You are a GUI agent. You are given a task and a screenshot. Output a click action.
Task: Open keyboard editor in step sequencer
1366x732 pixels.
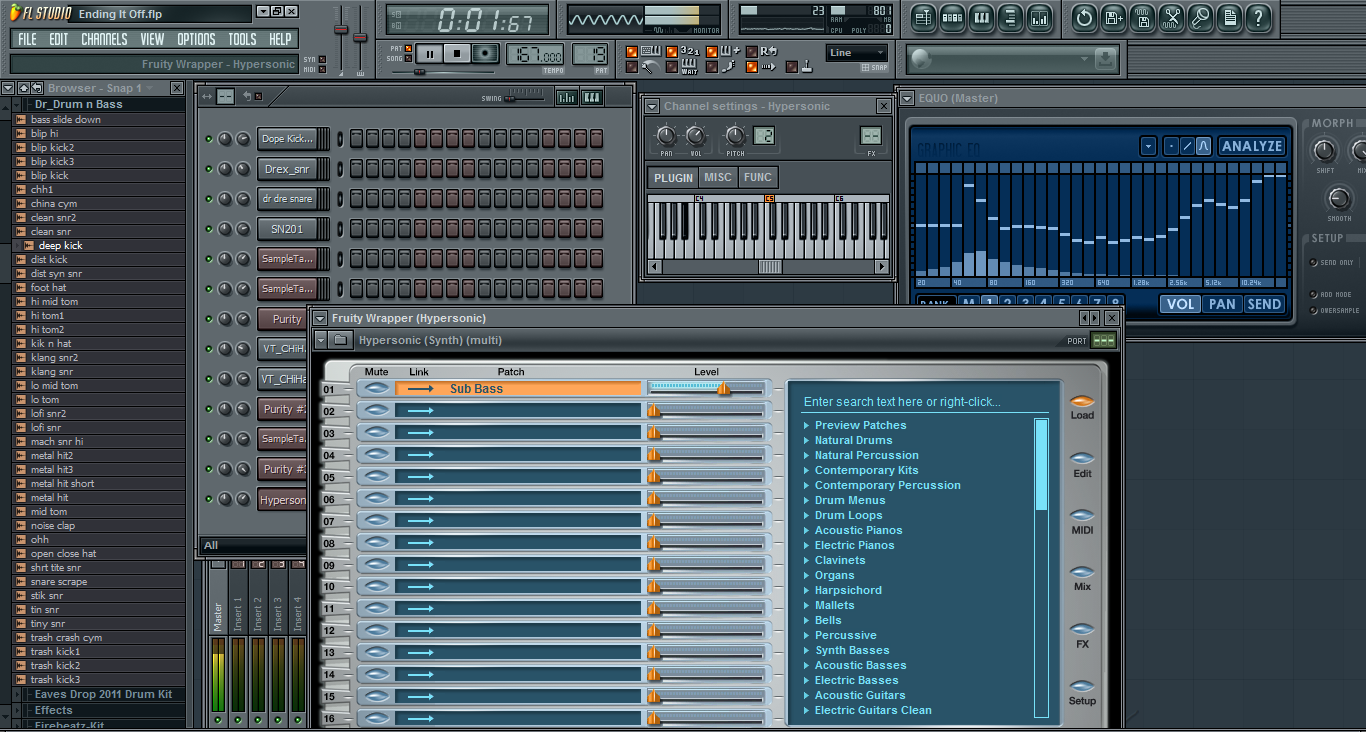coord(592,97)
